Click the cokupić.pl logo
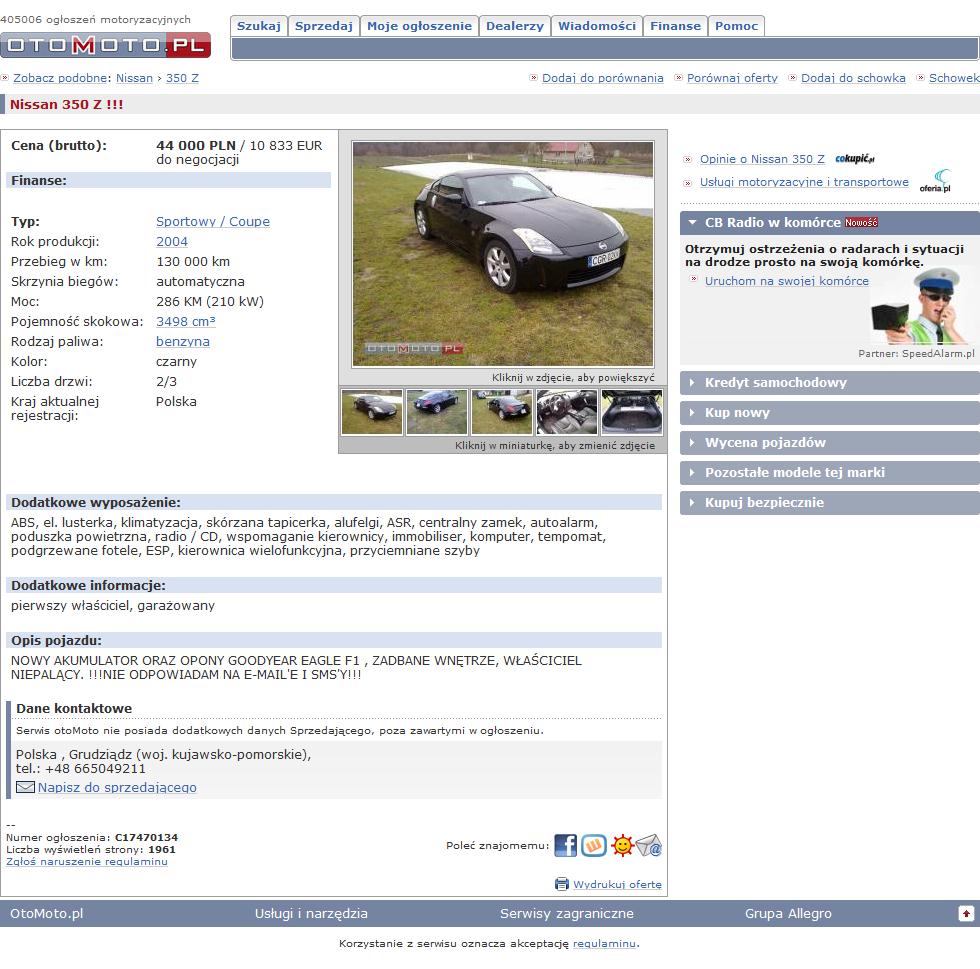The width and height of the screenshot is (980, 969). (854, 159)
